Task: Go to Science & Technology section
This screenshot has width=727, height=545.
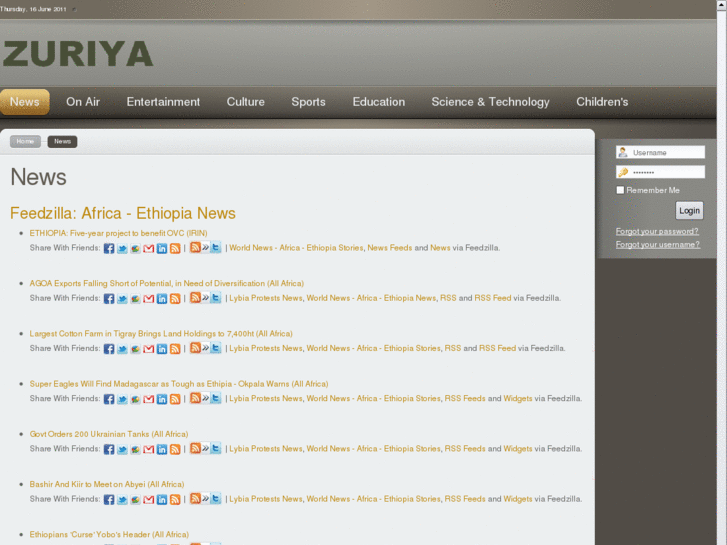Action: (491, 102)
